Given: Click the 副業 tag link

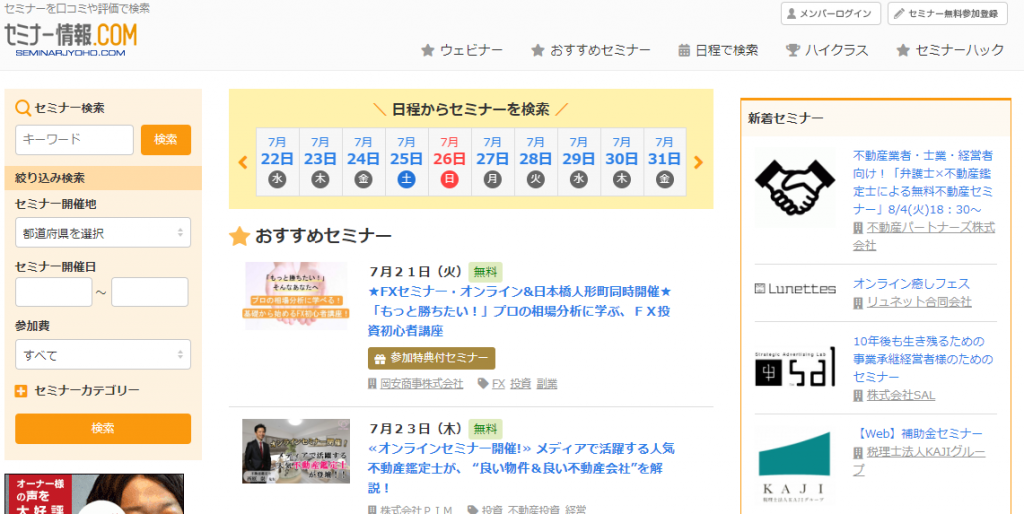Looking at the screenshot, I should [547, 383].
